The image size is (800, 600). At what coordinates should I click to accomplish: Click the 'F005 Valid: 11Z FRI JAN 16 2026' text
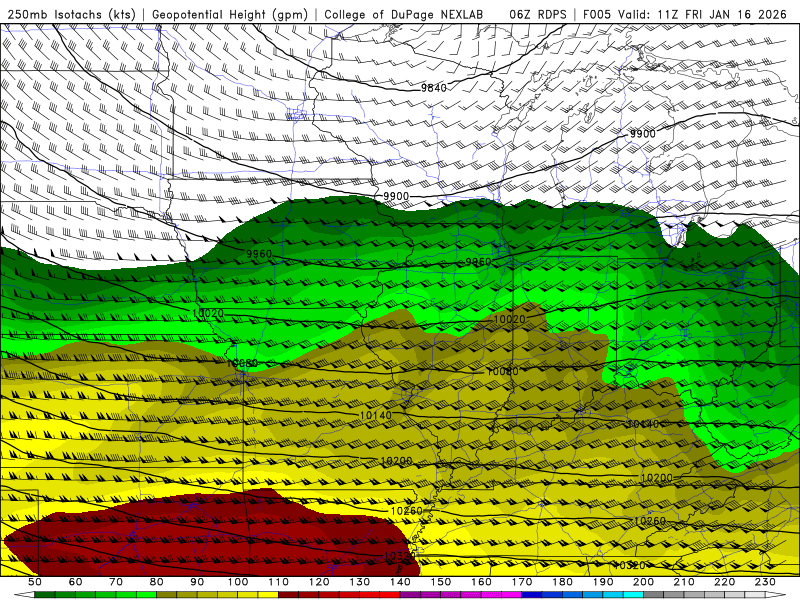point(685,14)
